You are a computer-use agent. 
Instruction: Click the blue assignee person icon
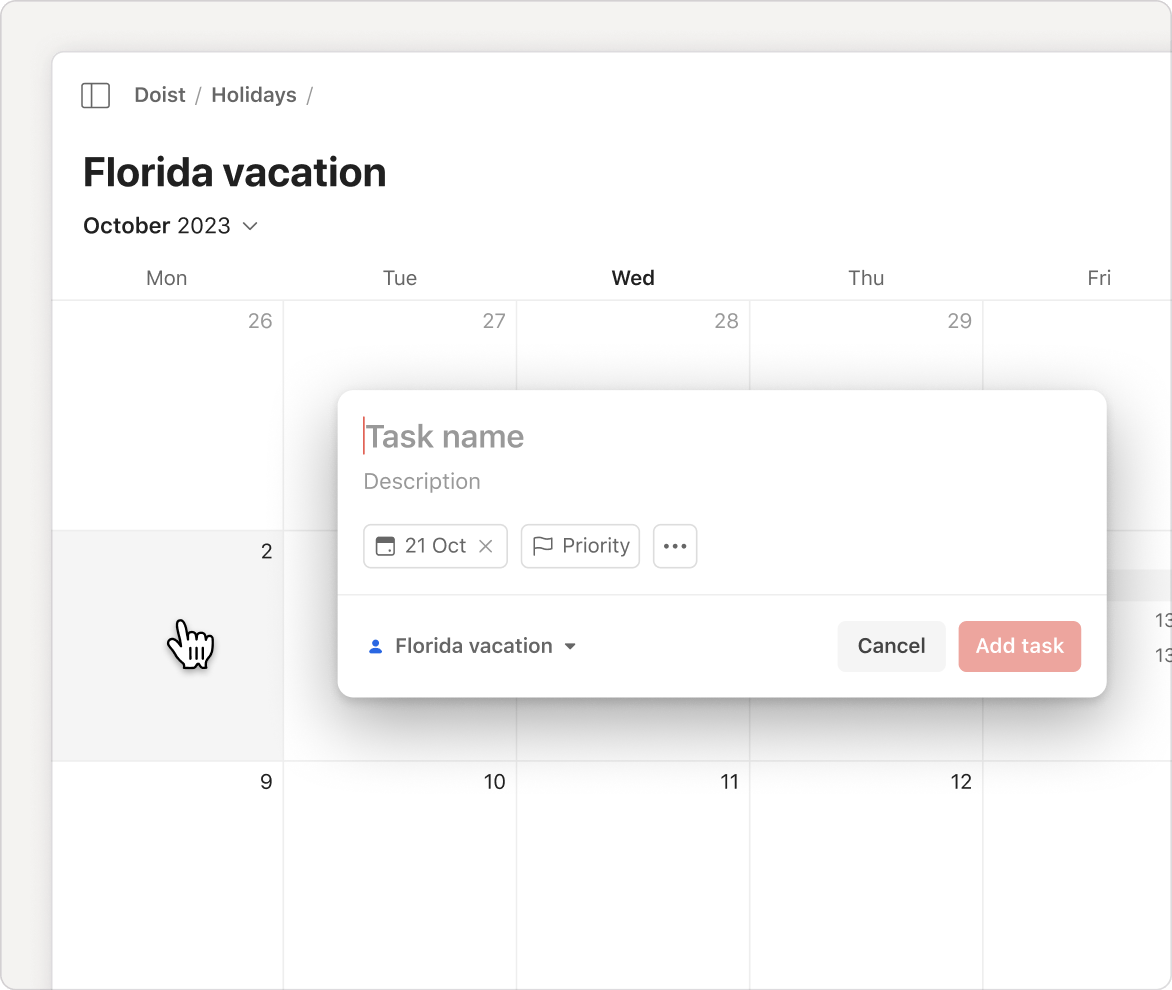pyautogui.click(x=375, y=646)
